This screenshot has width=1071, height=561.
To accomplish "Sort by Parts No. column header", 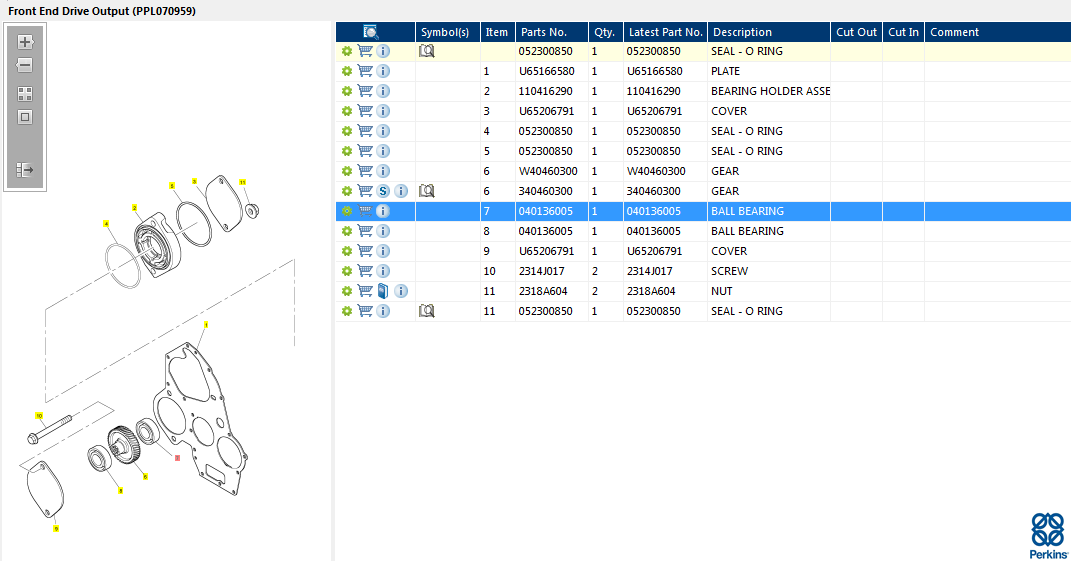I will [543, 32].
